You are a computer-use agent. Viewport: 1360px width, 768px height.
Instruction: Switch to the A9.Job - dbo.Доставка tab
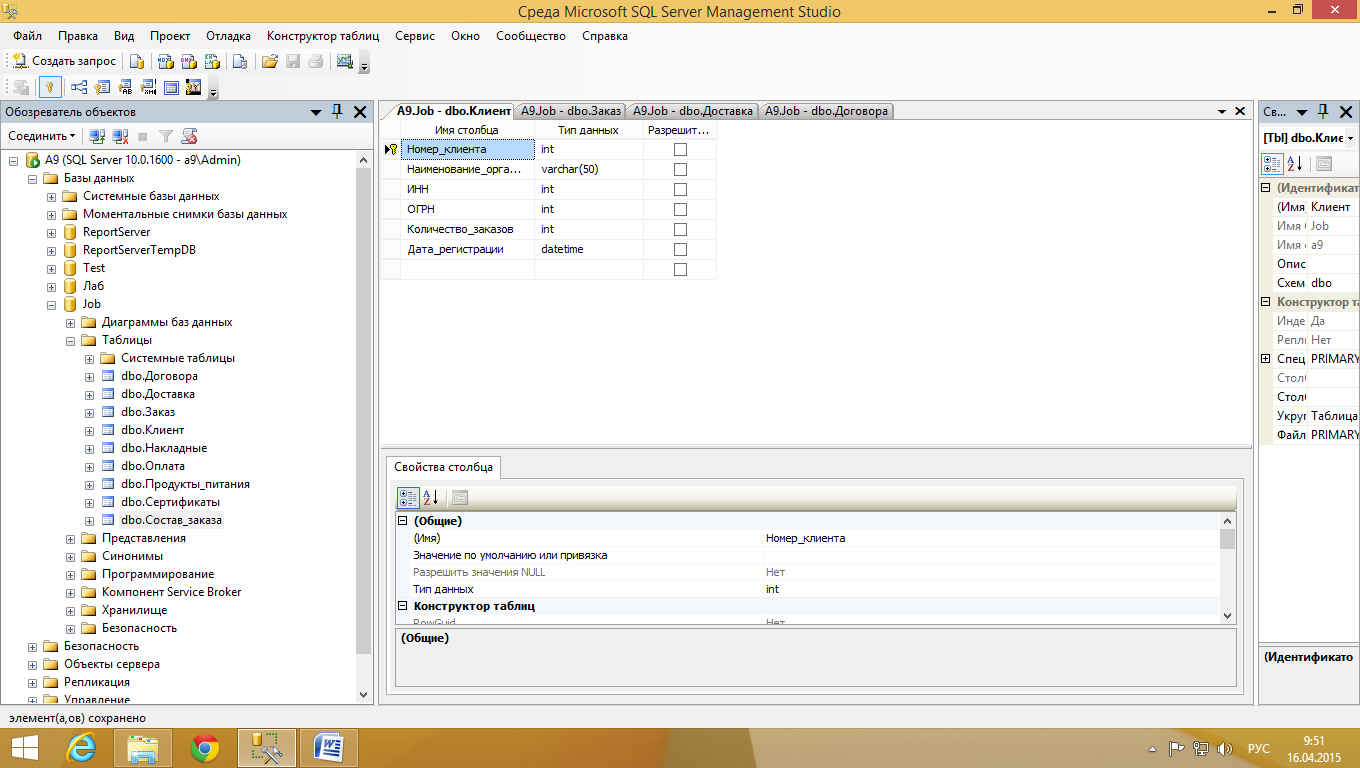(693, 111)
